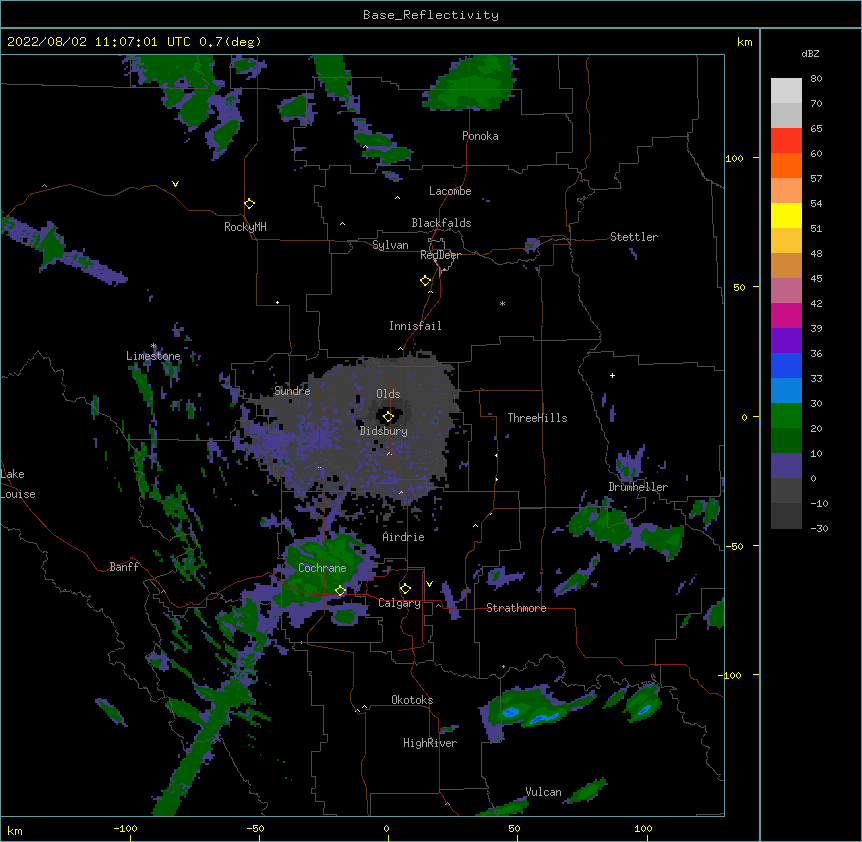Click the green echo north of Ponoka
This screenshot has height=842, width=862.
pos(470,82)
